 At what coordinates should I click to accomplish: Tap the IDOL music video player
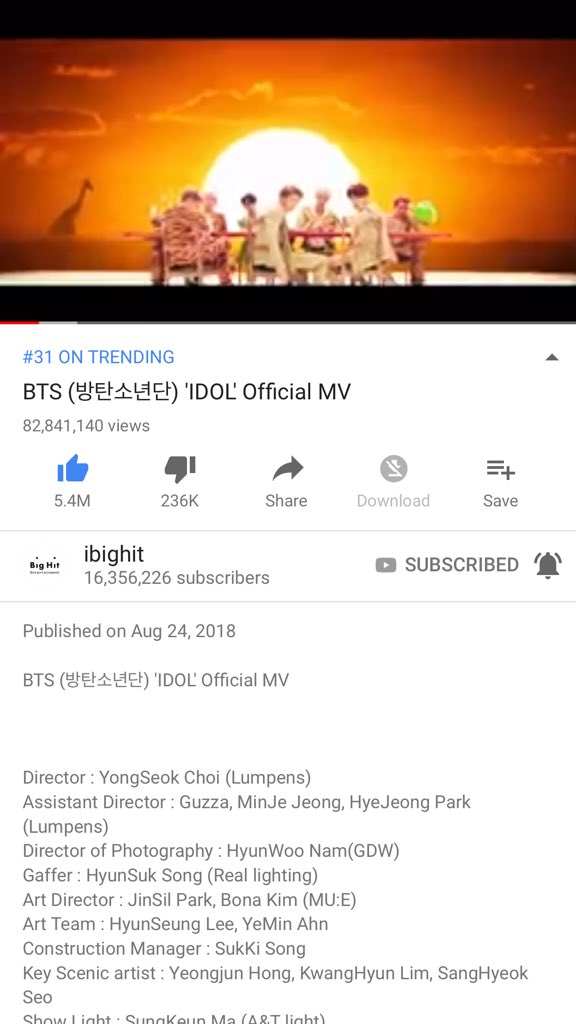[x=288, y=162]
